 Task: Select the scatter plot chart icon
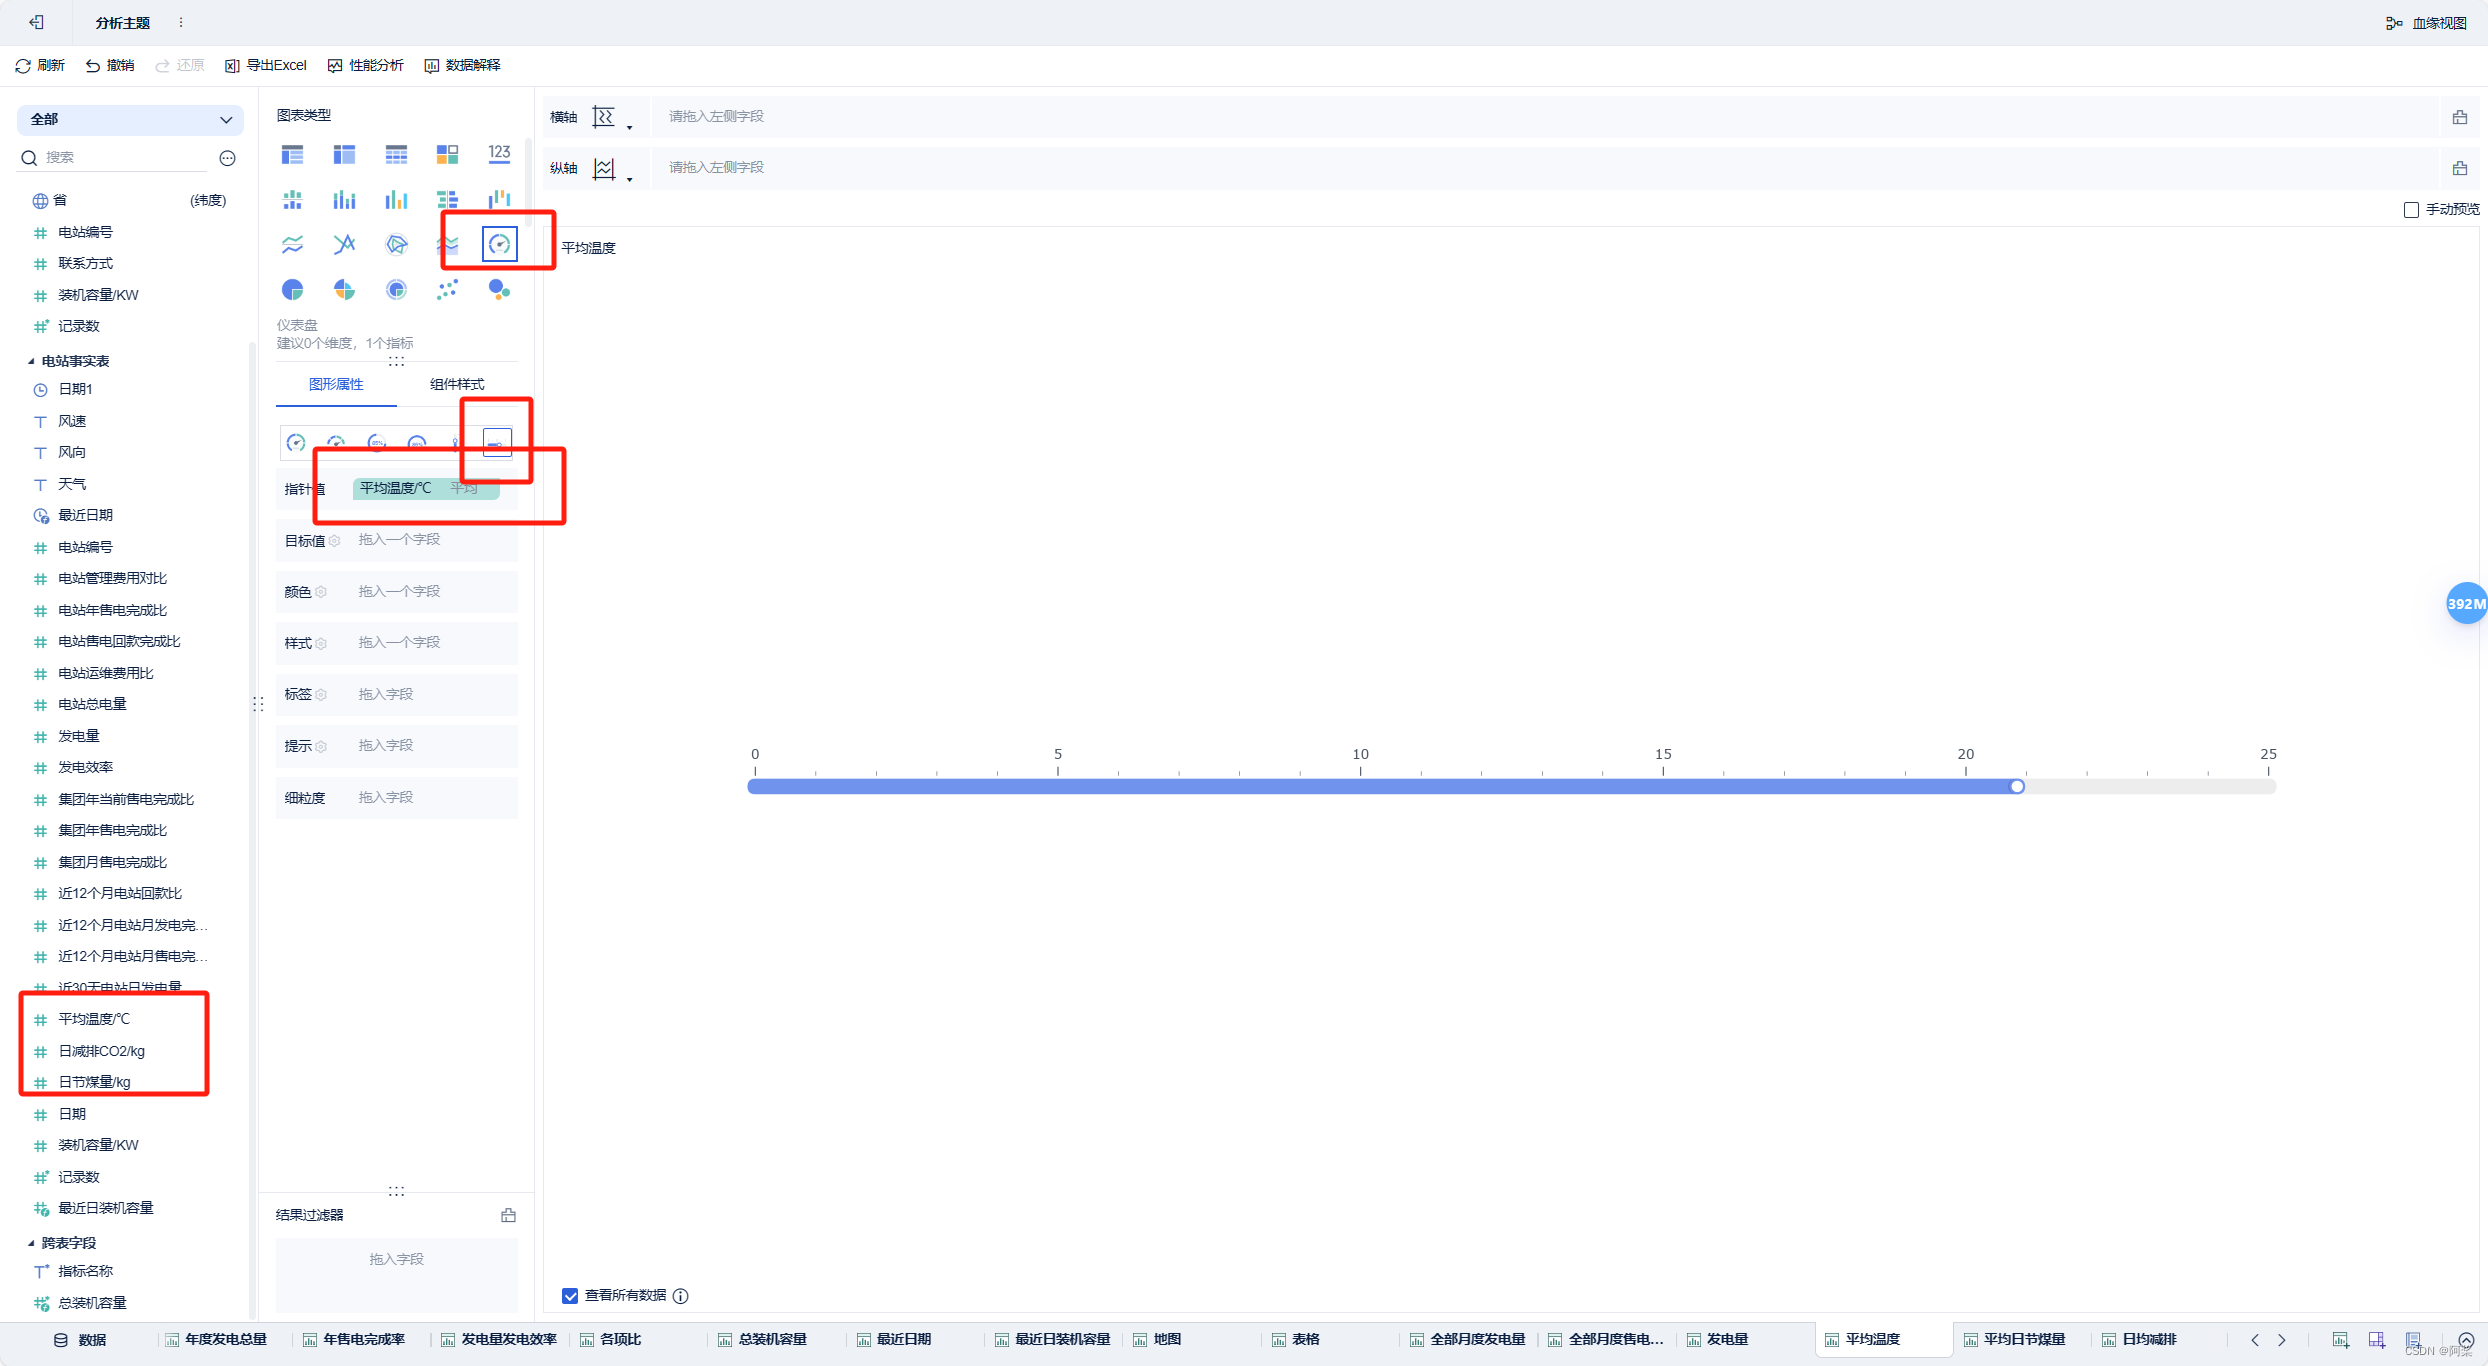click(447, 290)
